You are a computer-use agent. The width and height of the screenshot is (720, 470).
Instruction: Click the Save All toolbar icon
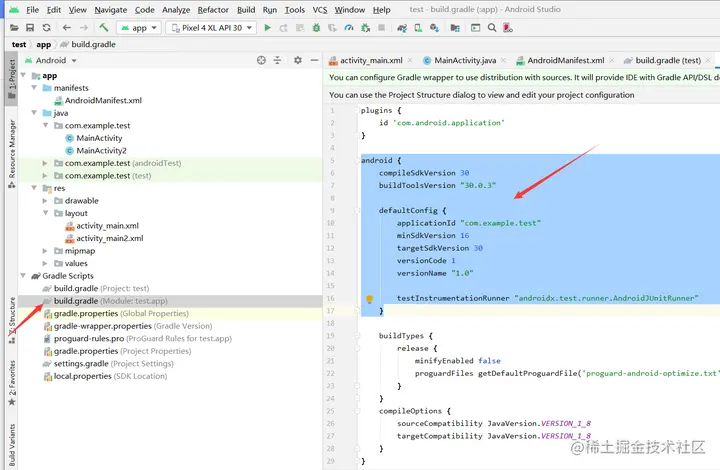[30, 28]
